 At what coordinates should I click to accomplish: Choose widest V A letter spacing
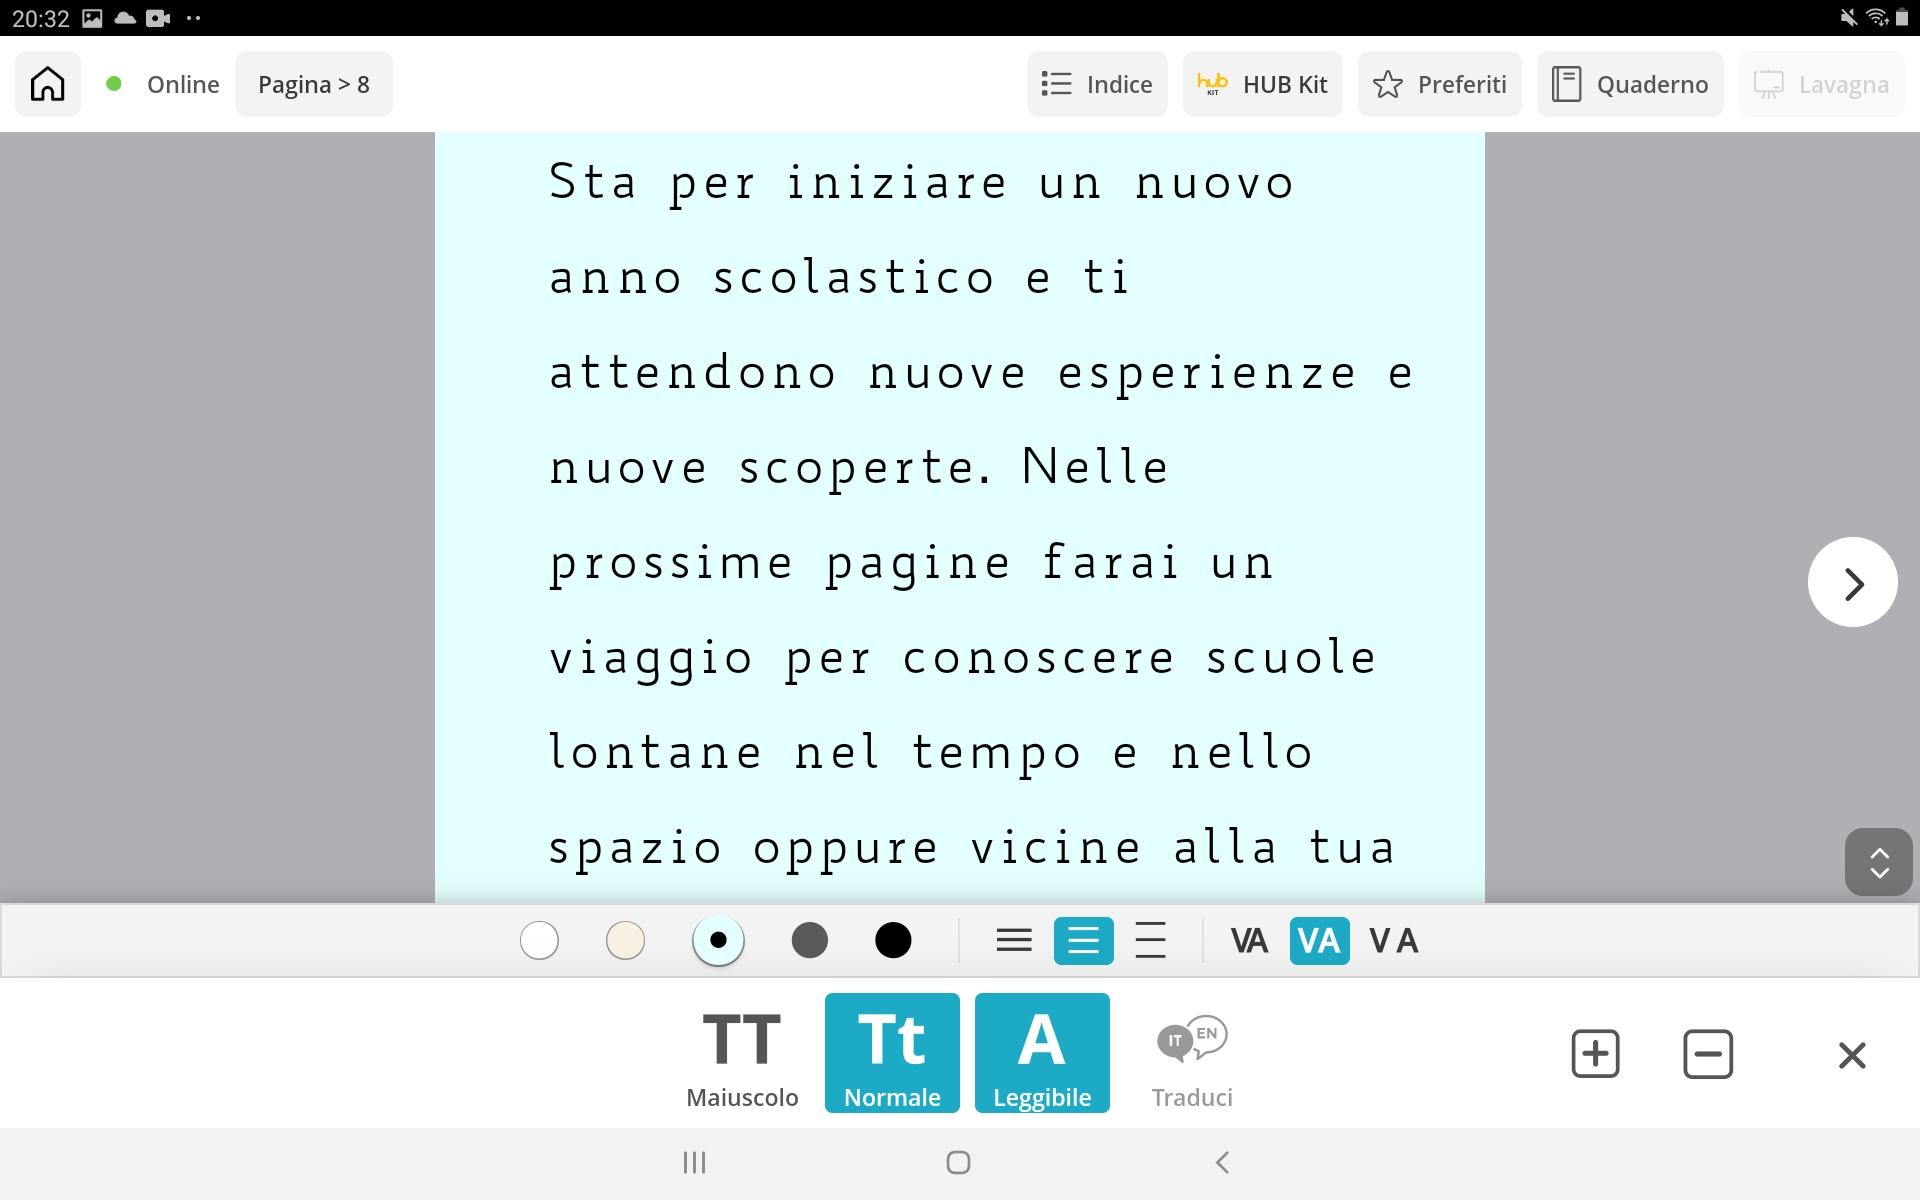pyautogui.click(x=1393, y=940)
